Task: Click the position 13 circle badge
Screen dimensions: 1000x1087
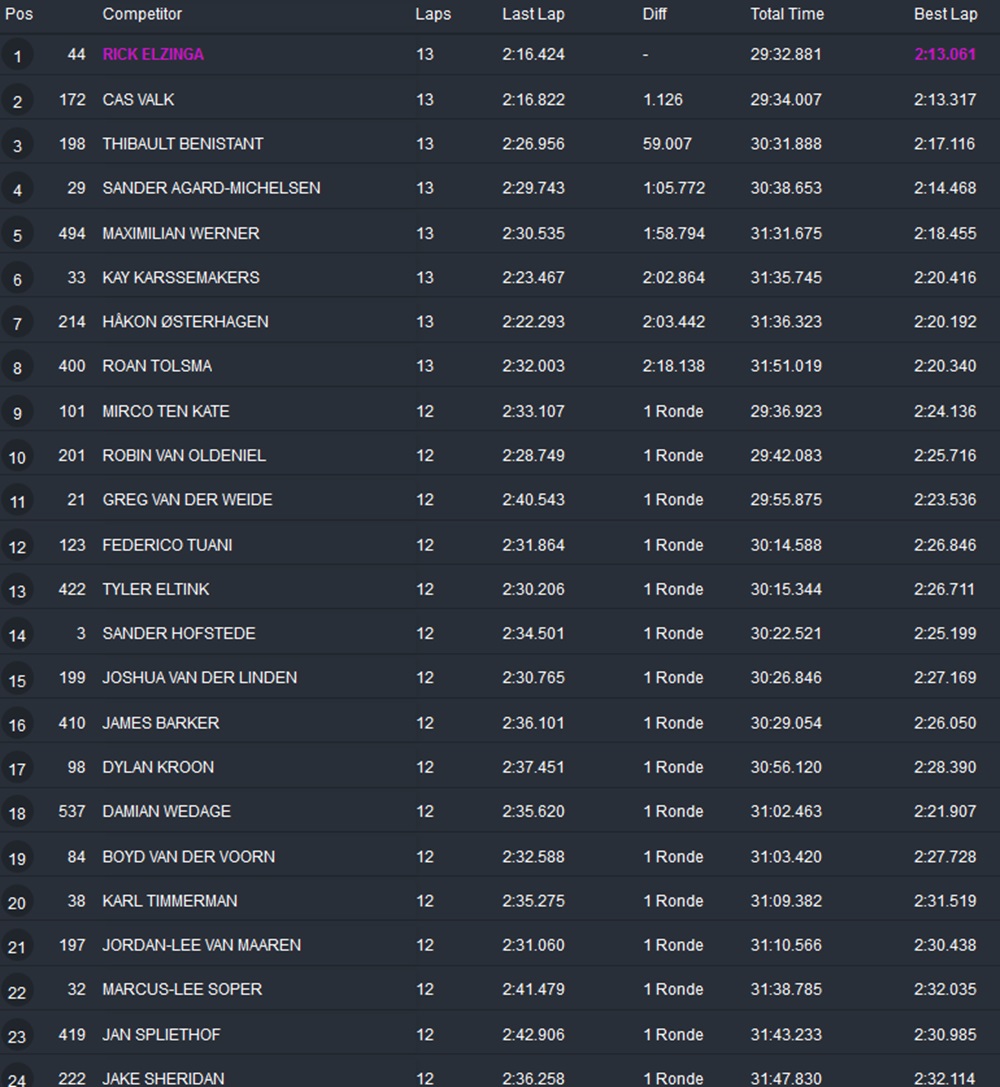Action: tap(17, 591)
